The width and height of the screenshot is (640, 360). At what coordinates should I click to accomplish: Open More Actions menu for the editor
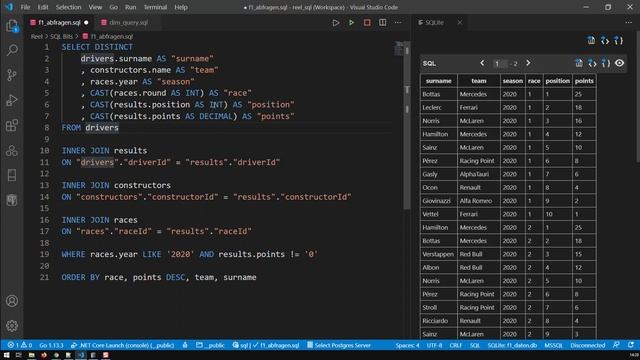398,23
